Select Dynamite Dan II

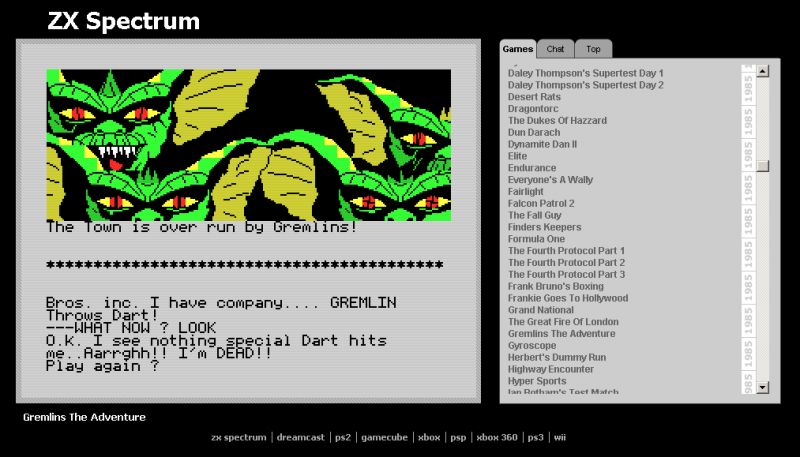(542, 144)
